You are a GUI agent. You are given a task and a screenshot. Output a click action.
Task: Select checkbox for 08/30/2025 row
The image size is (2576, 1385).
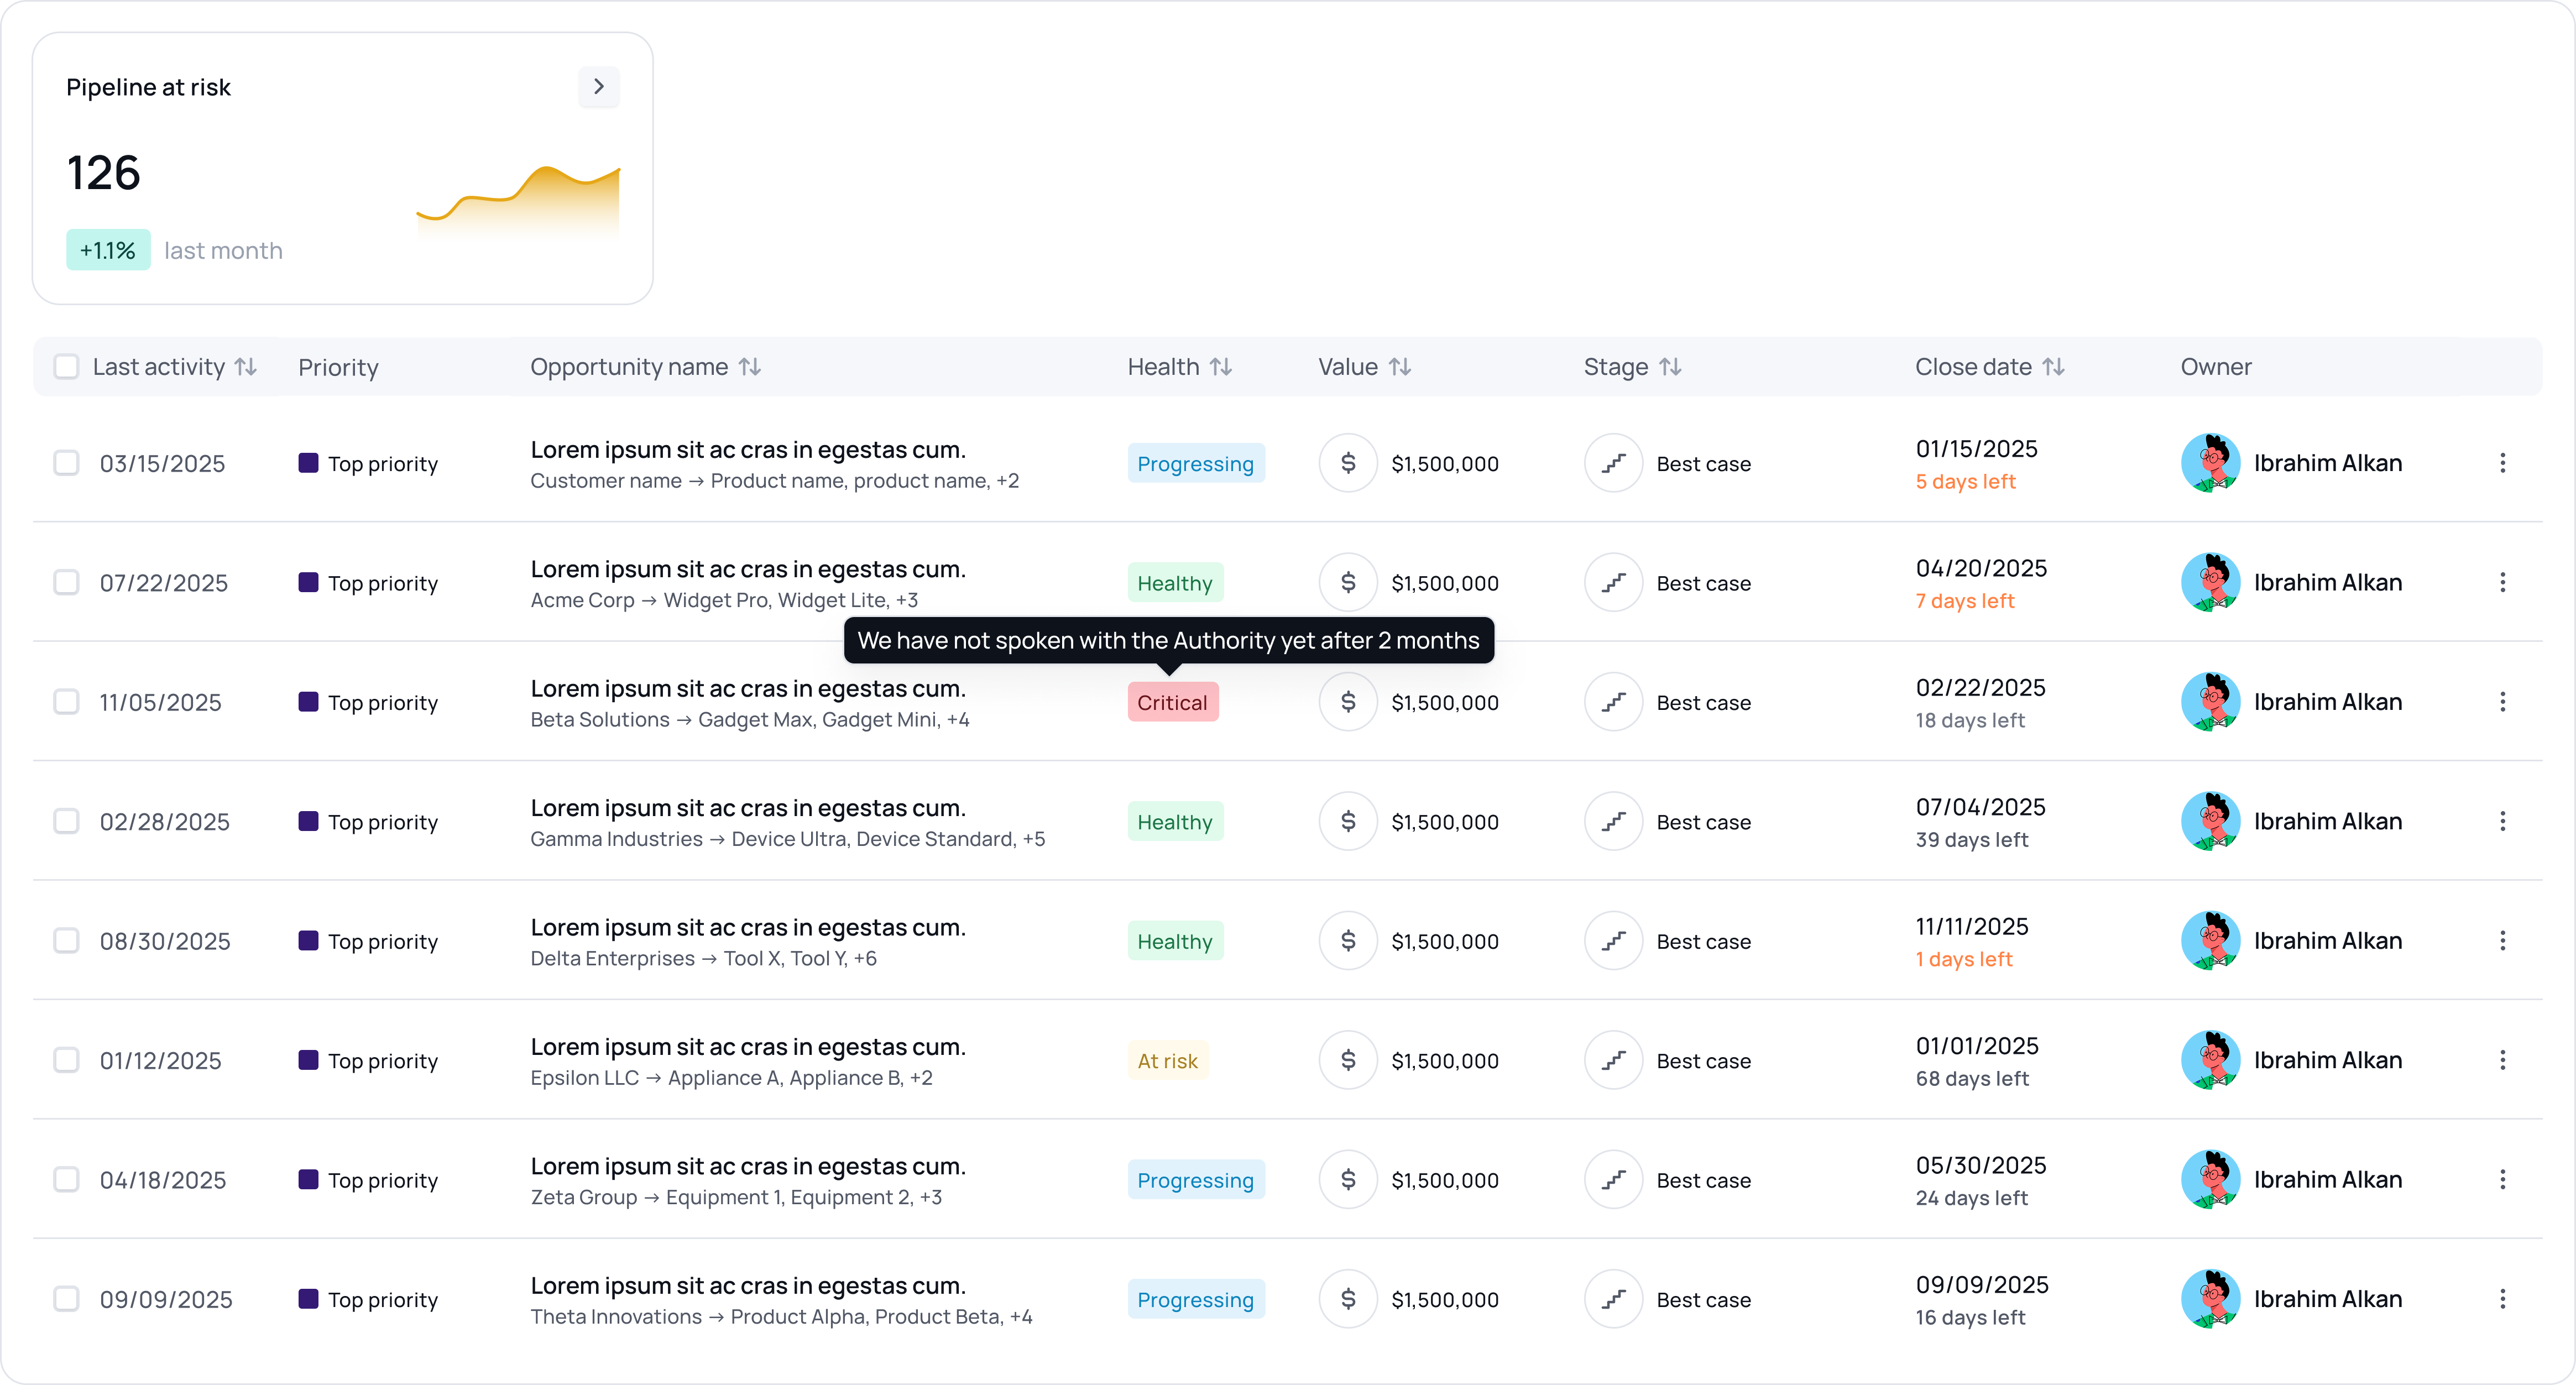point(66,941)
